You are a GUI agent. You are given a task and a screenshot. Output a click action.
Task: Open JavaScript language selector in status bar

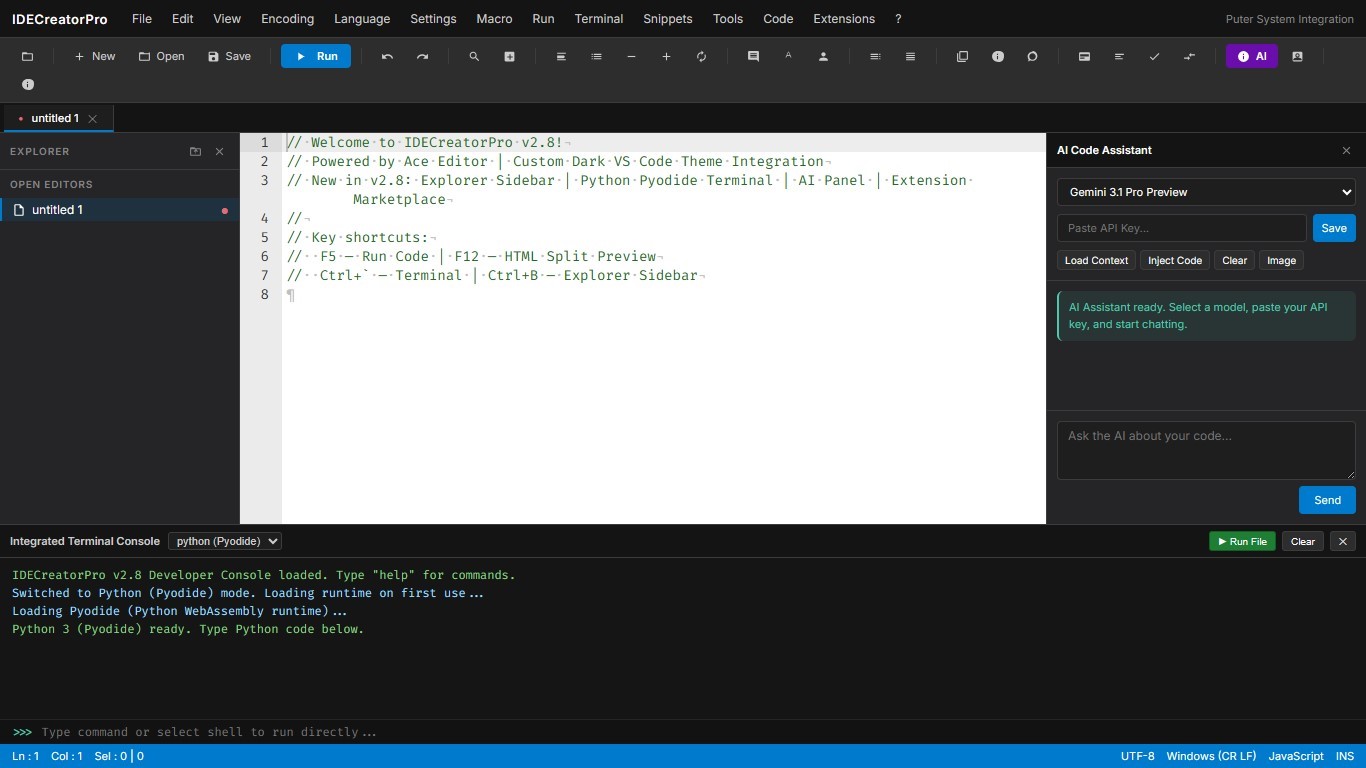coord(1296,756)
